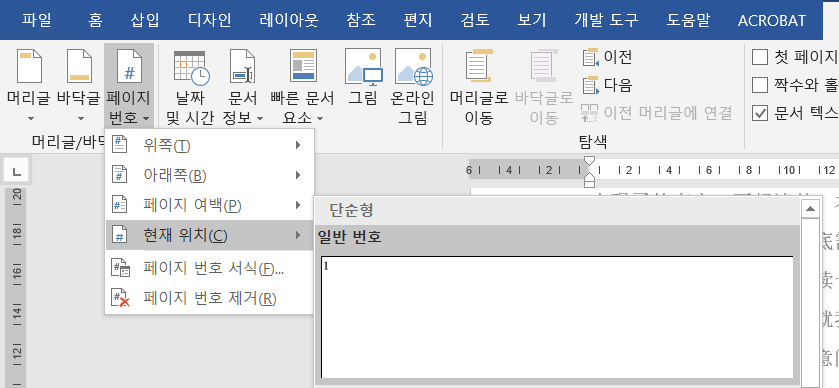Toggle 짝수와 홀수 different odd/even checkbox
The width and height of the screenshot is (839, 388).
pyautogui.click(x=760, y=85)
